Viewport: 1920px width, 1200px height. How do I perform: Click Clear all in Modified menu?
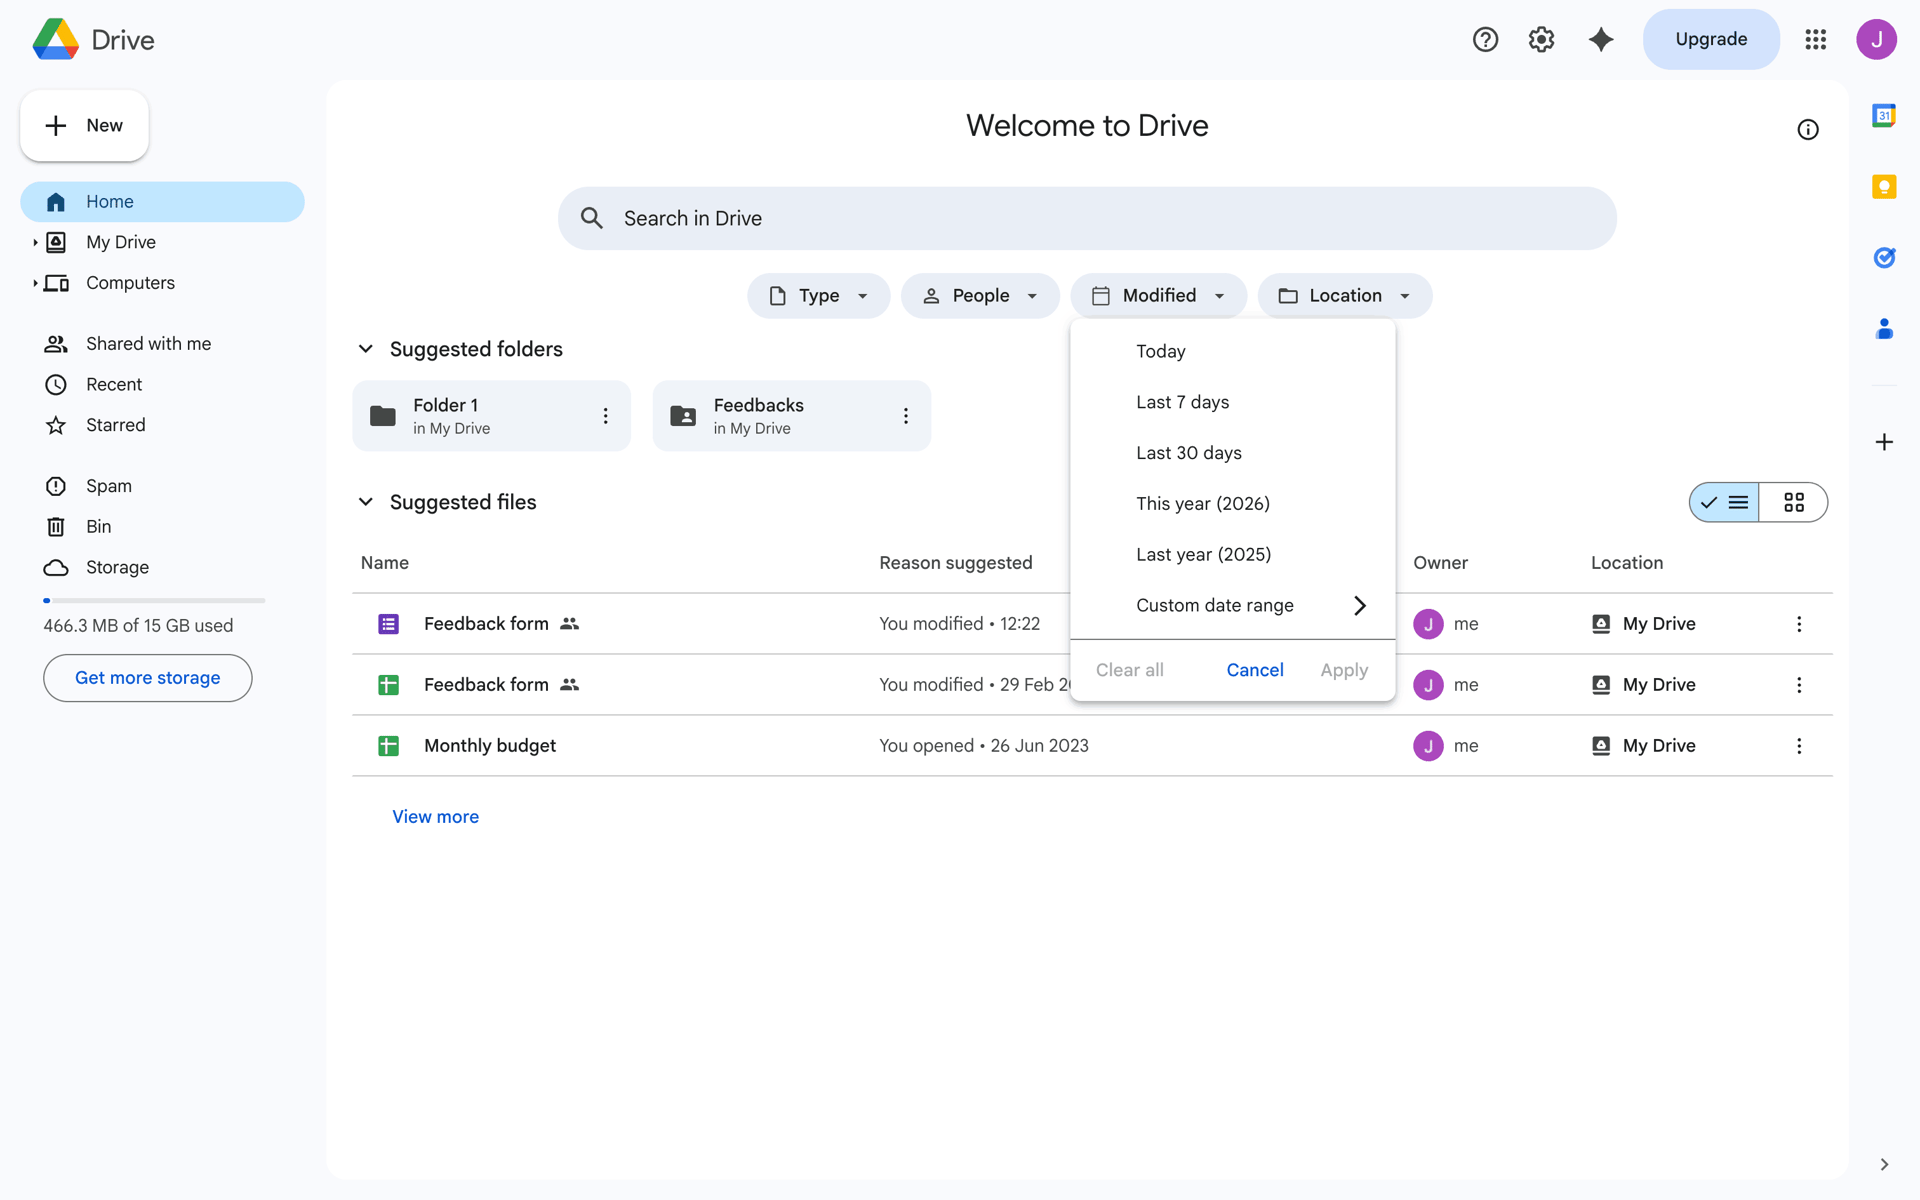point(1129,670)
